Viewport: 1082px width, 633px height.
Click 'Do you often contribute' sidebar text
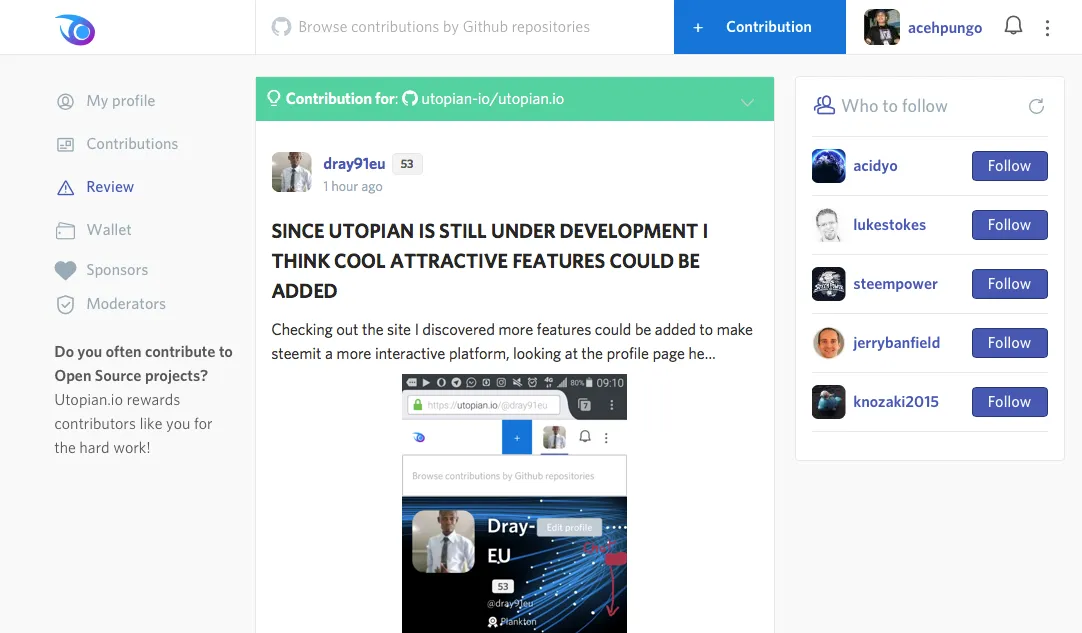click(144, 364)
